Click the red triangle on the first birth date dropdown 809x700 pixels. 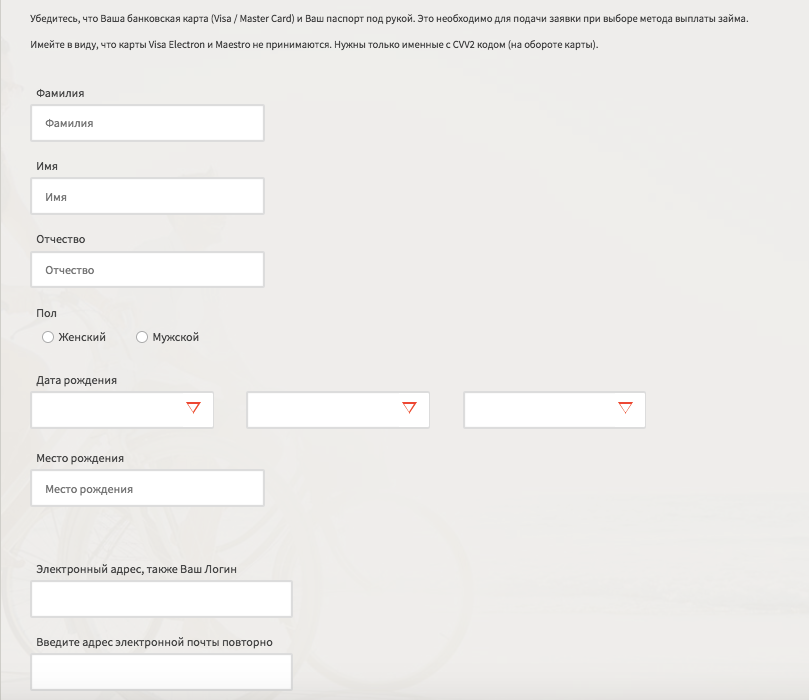194,408
